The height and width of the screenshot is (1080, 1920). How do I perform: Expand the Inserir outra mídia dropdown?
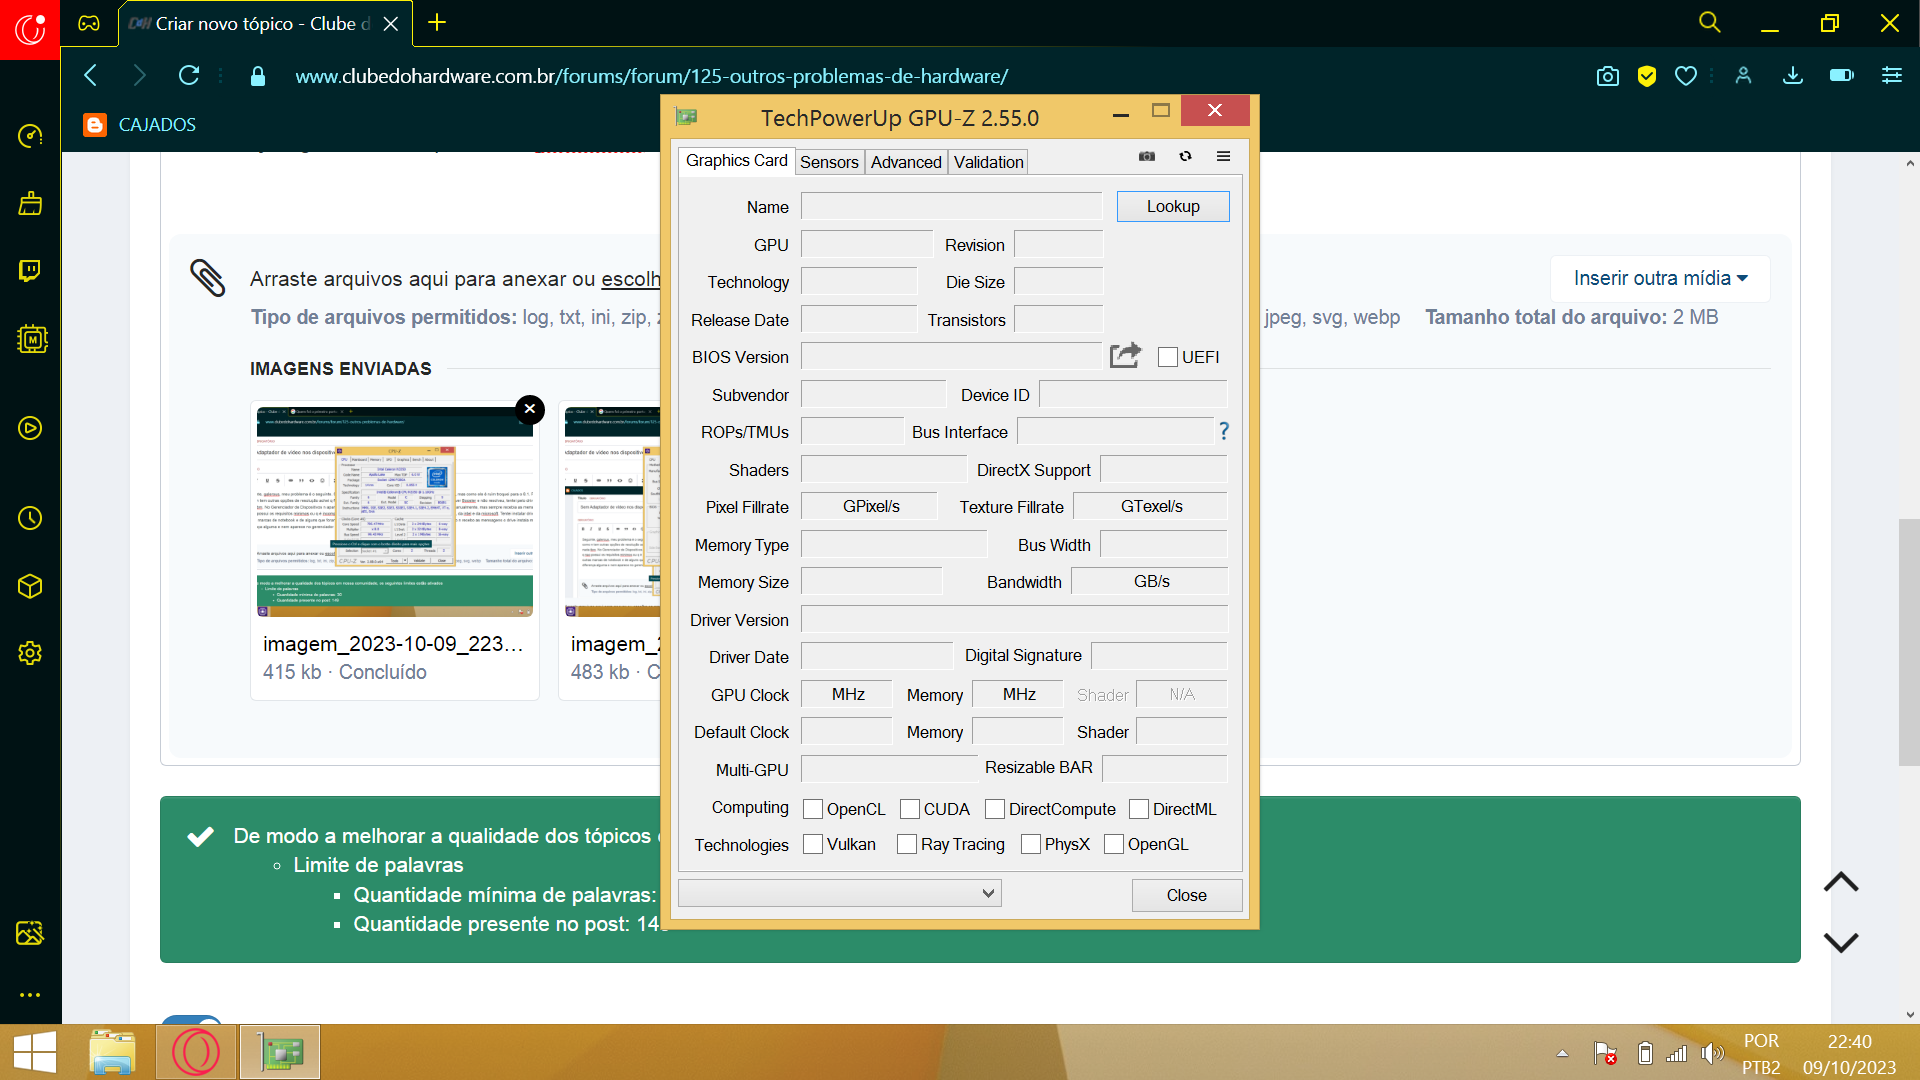coord(1660,278)
